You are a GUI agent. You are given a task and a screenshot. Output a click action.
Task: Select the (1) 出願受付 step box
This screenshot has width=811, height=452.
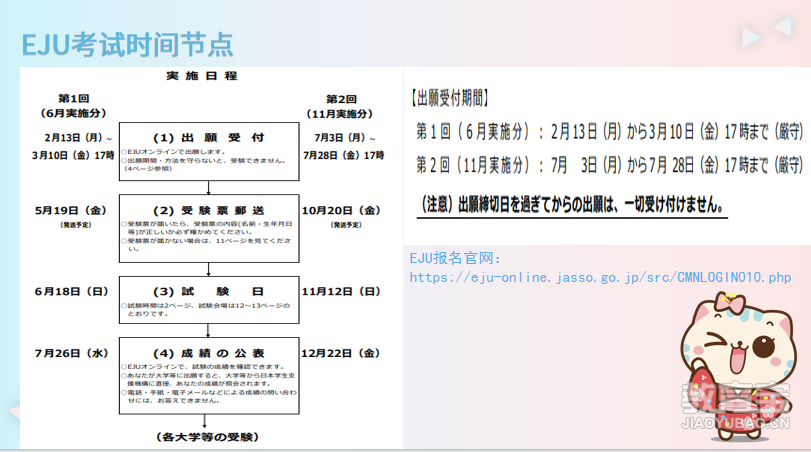[209, 149]
